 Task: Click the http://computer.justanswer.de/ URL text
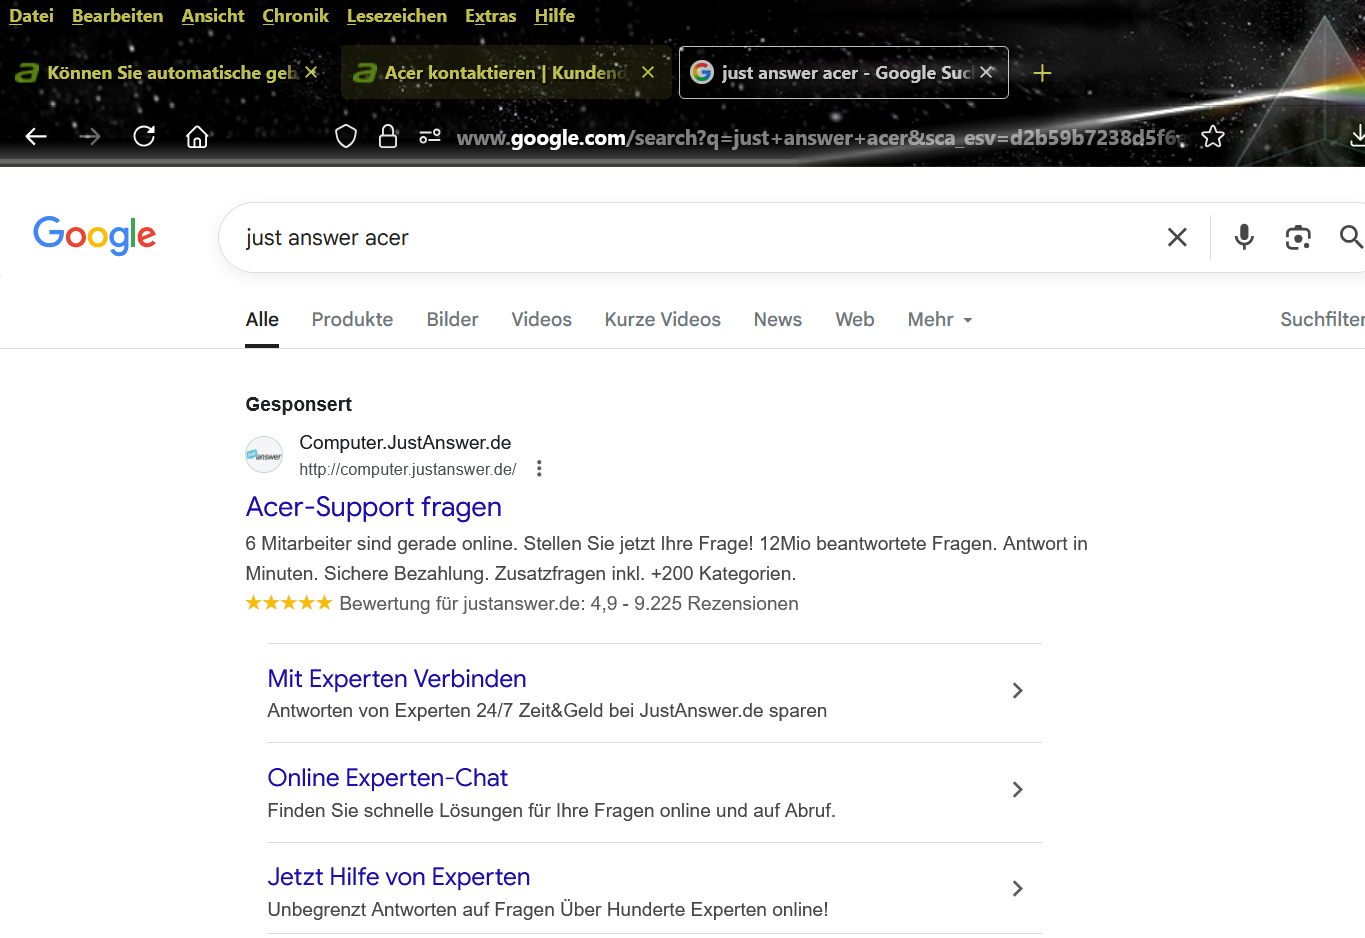coord(407,469)
